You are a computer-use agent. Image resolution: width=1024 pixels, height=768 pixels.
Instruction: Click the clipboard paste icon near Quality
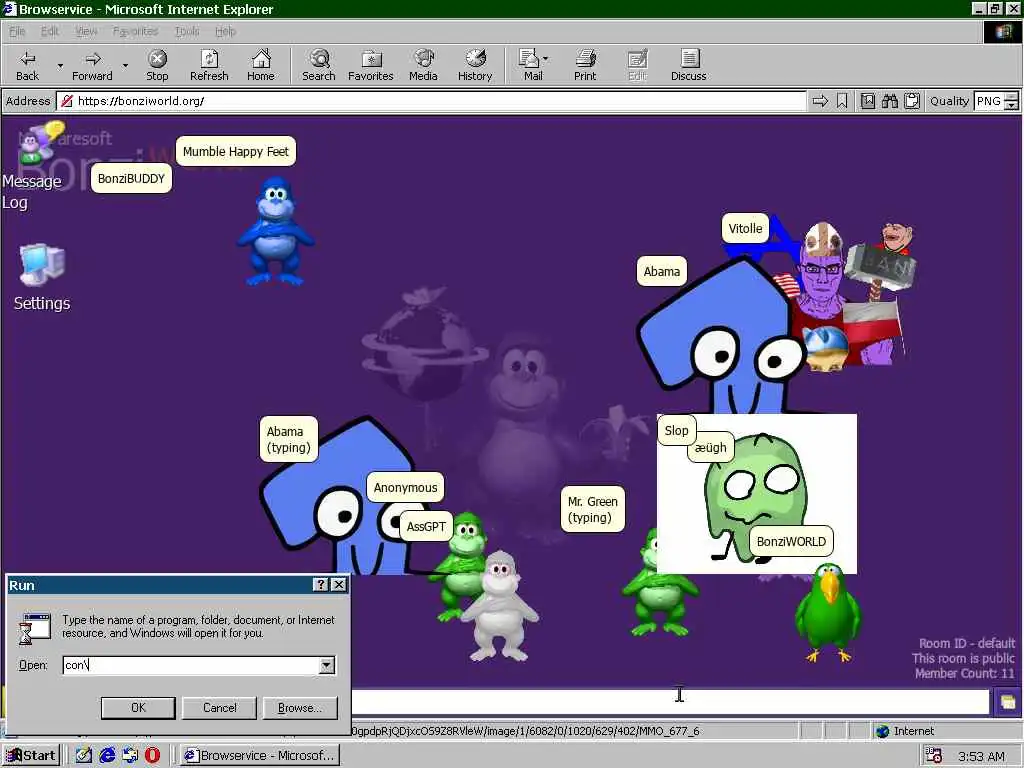click(912, 101)
